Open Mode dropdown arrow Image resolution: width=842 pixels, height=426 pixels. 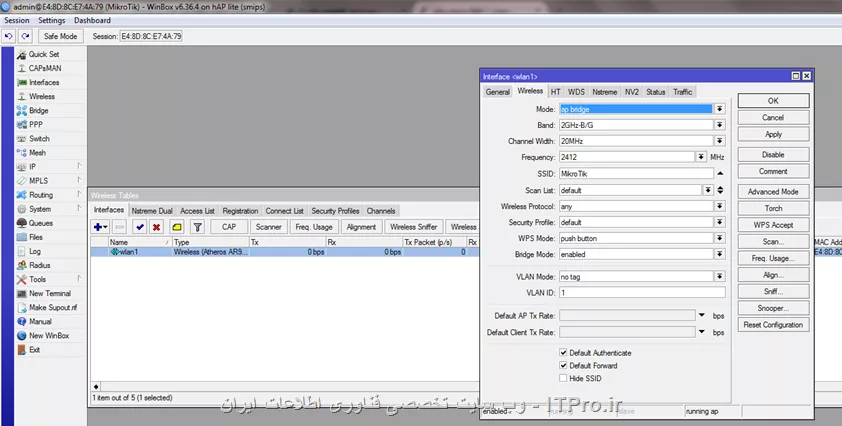pos(720,109)
